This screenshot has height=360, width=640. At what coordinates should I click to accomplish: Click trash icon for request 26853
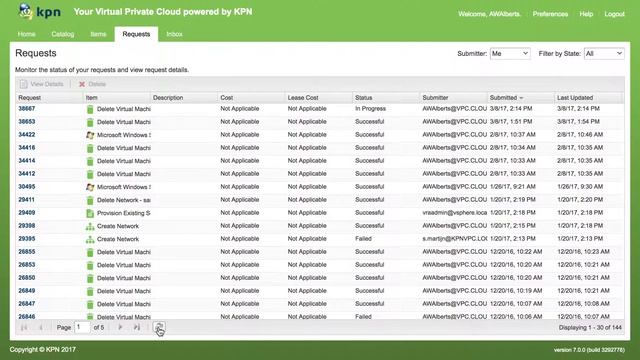click(90, 265)
